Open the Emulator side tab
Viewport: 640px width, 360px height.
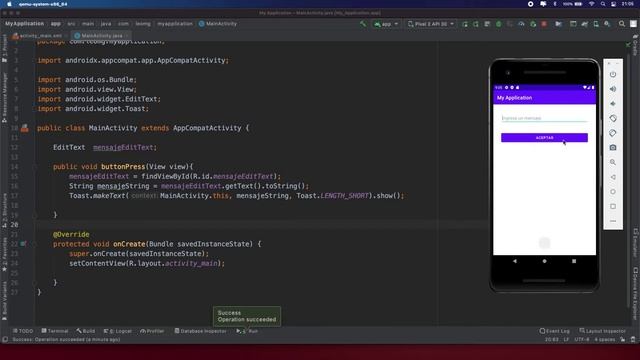click(636, 242)
